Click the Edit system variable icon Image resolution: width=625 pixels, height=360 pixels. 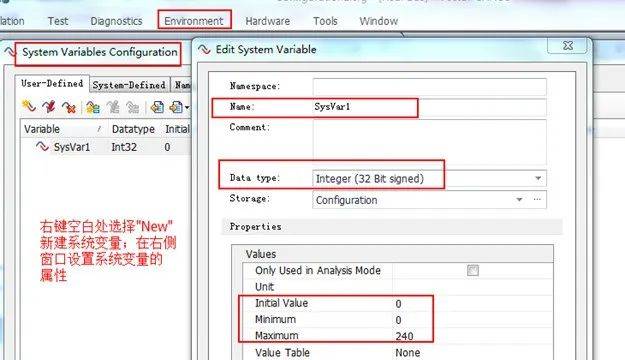49,106
